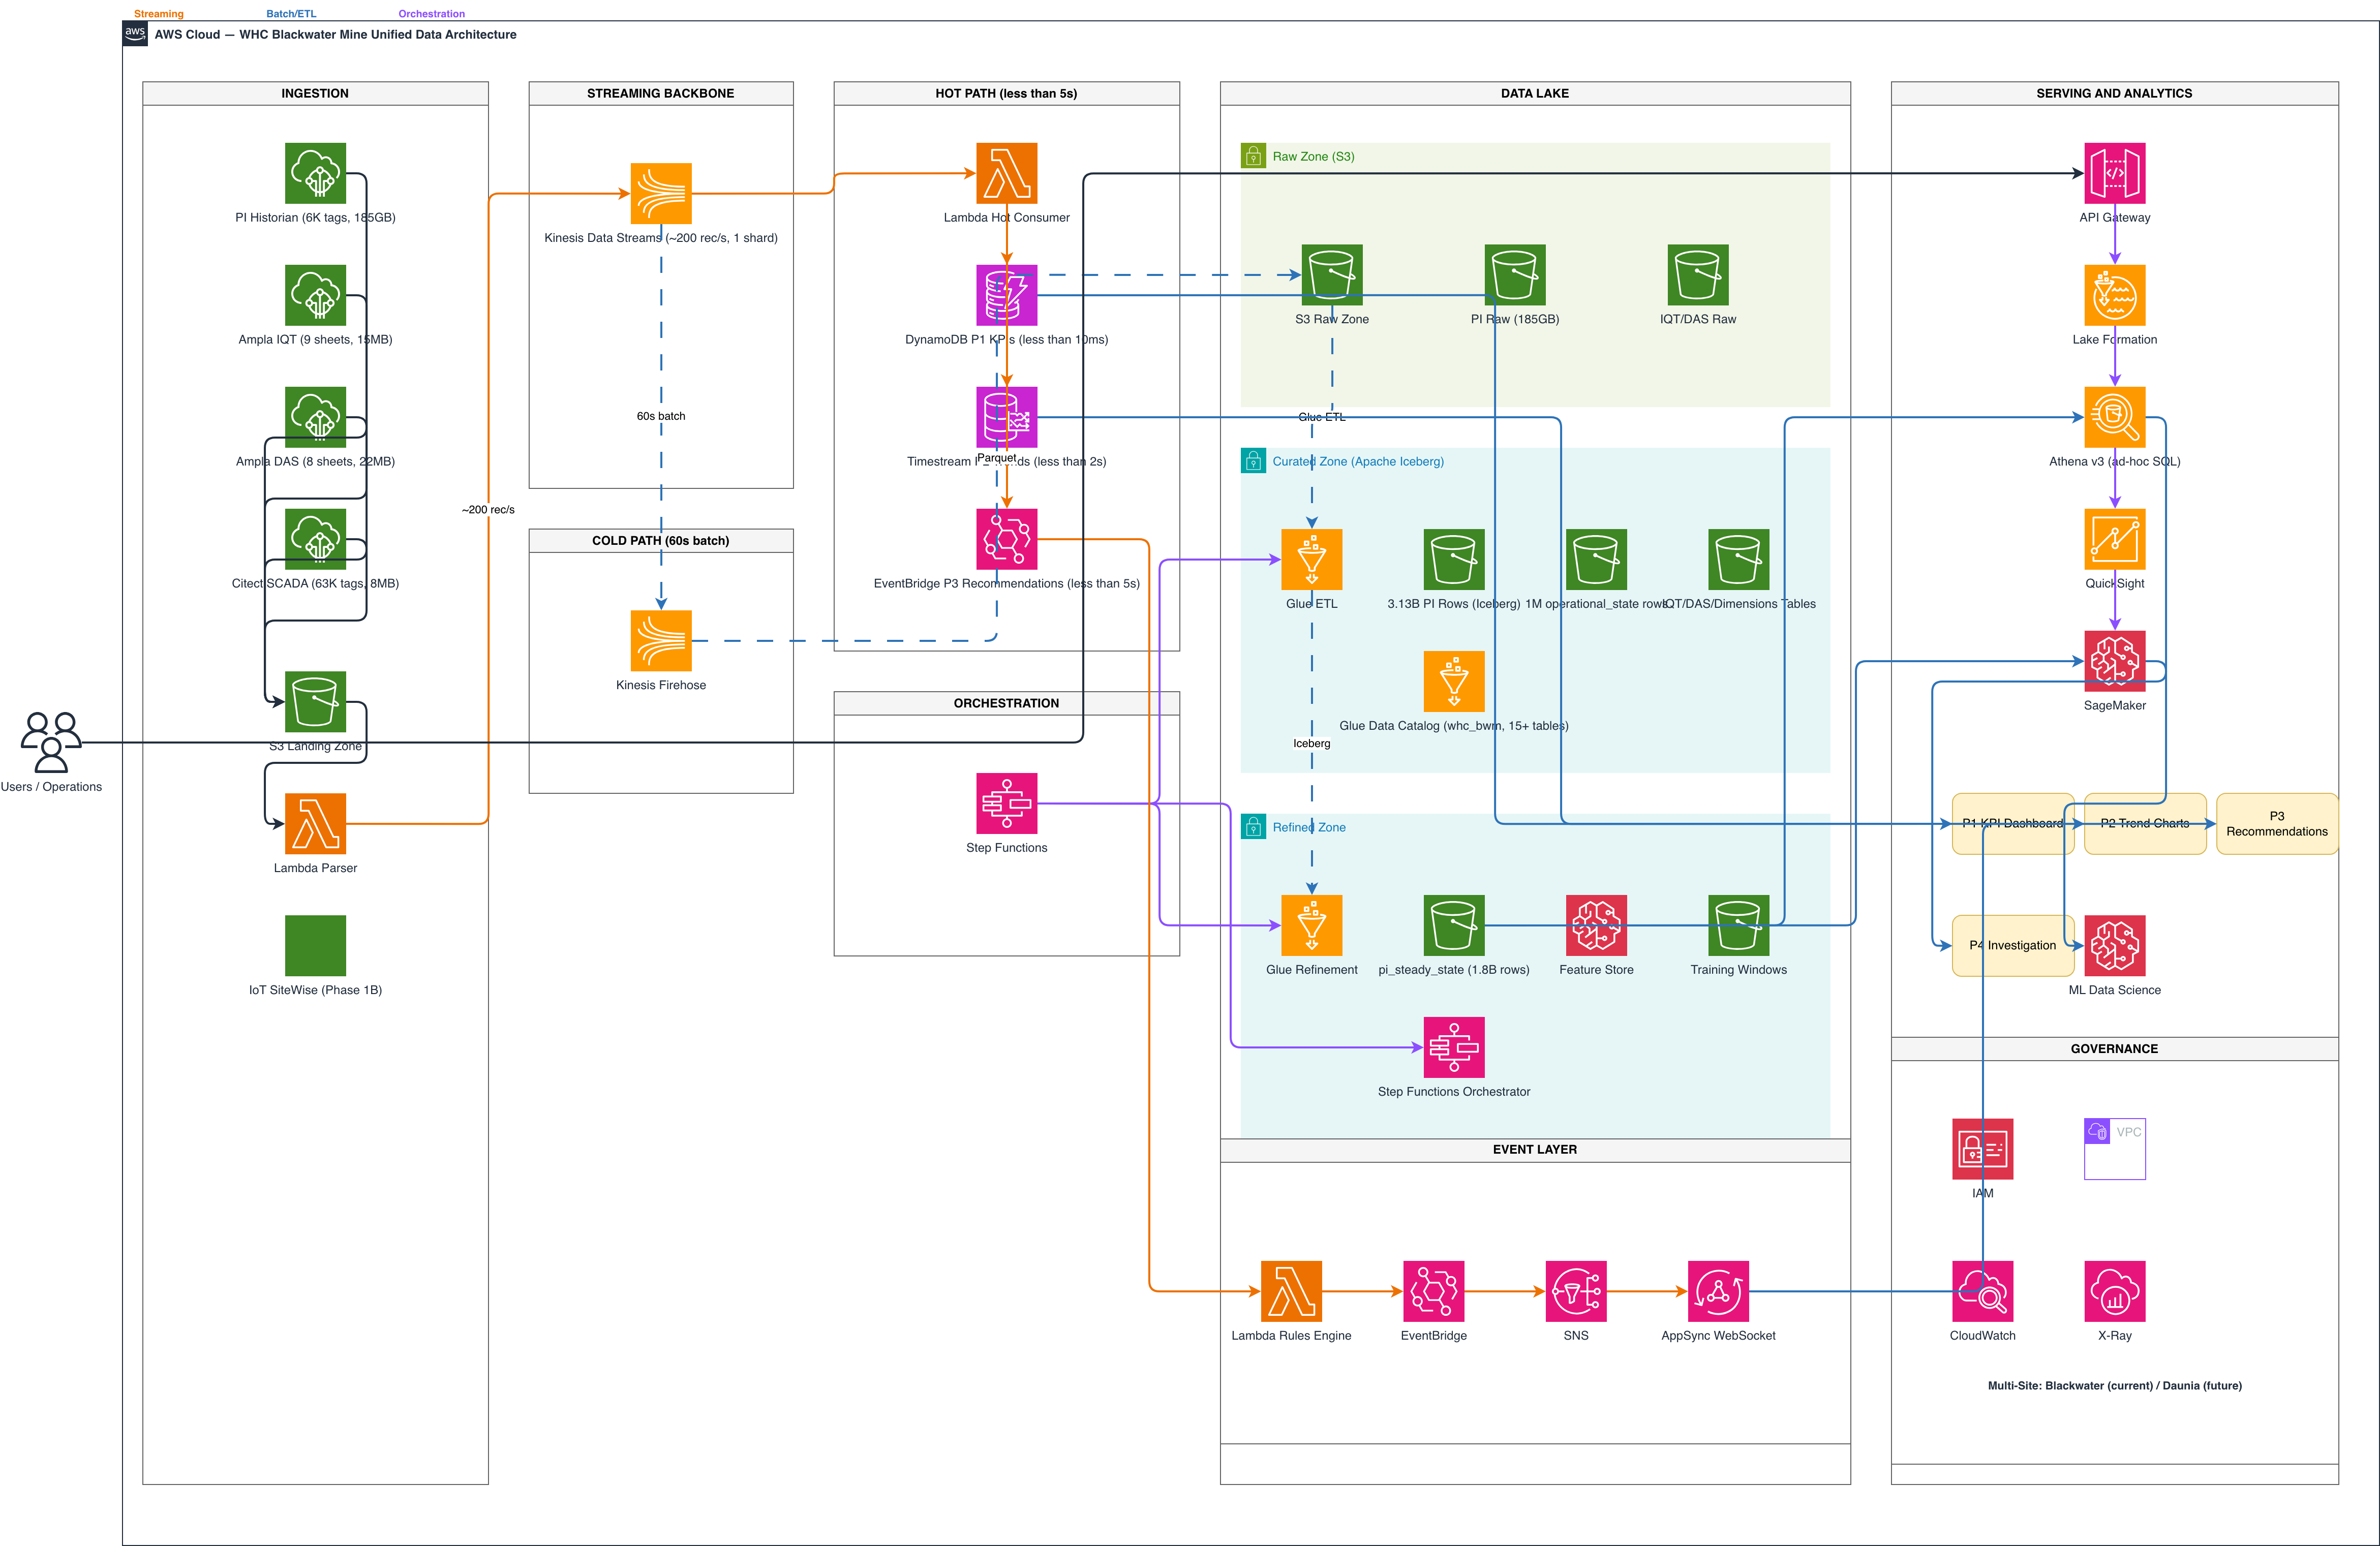This screenshot has width=2380, height=1546.
Task: Click the ML Data Science icon
Action: point(2115,946)
